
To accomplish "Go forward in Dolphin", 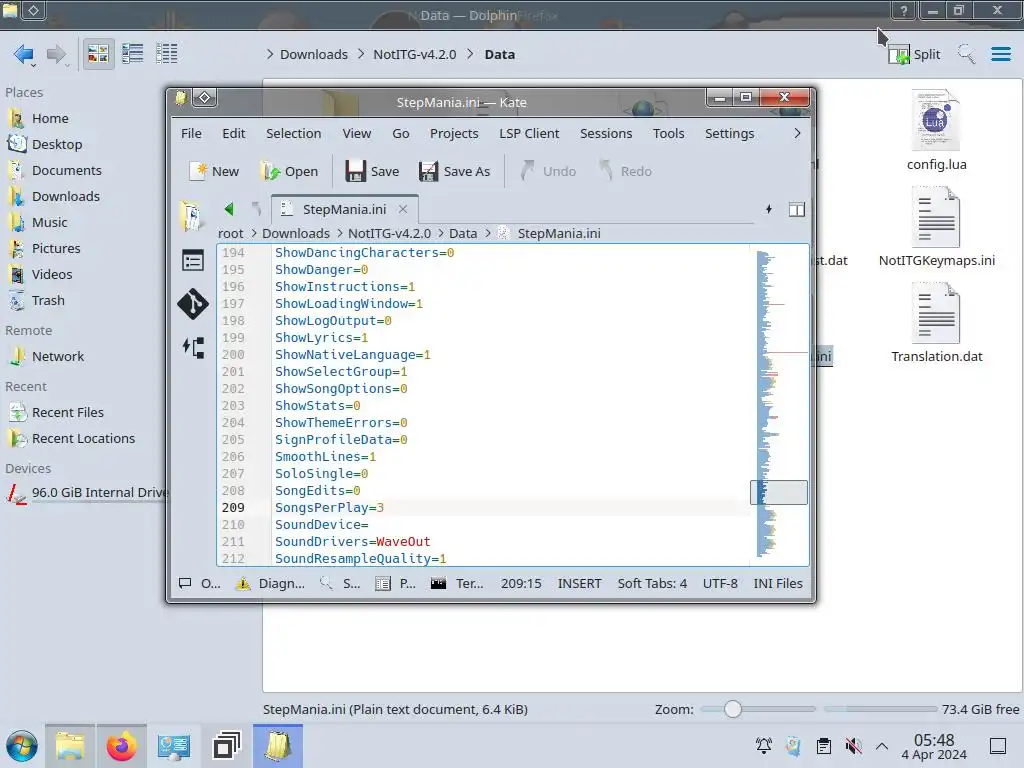I will pyautogui.click(x=57, y=54).
